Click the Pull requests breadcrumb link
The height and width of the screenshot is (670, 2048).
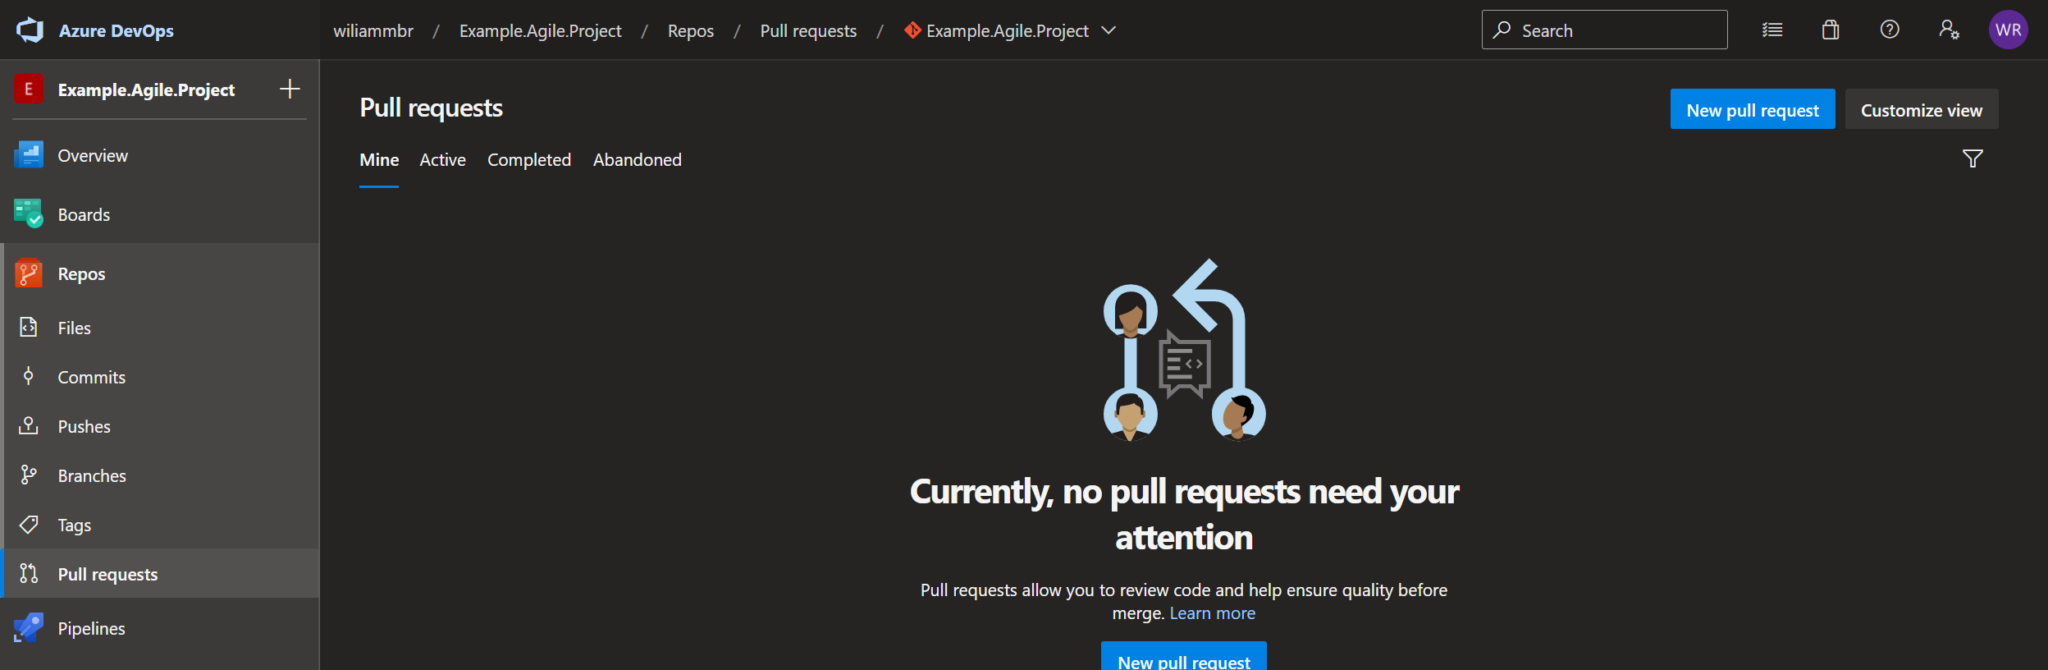coord(808,31)
